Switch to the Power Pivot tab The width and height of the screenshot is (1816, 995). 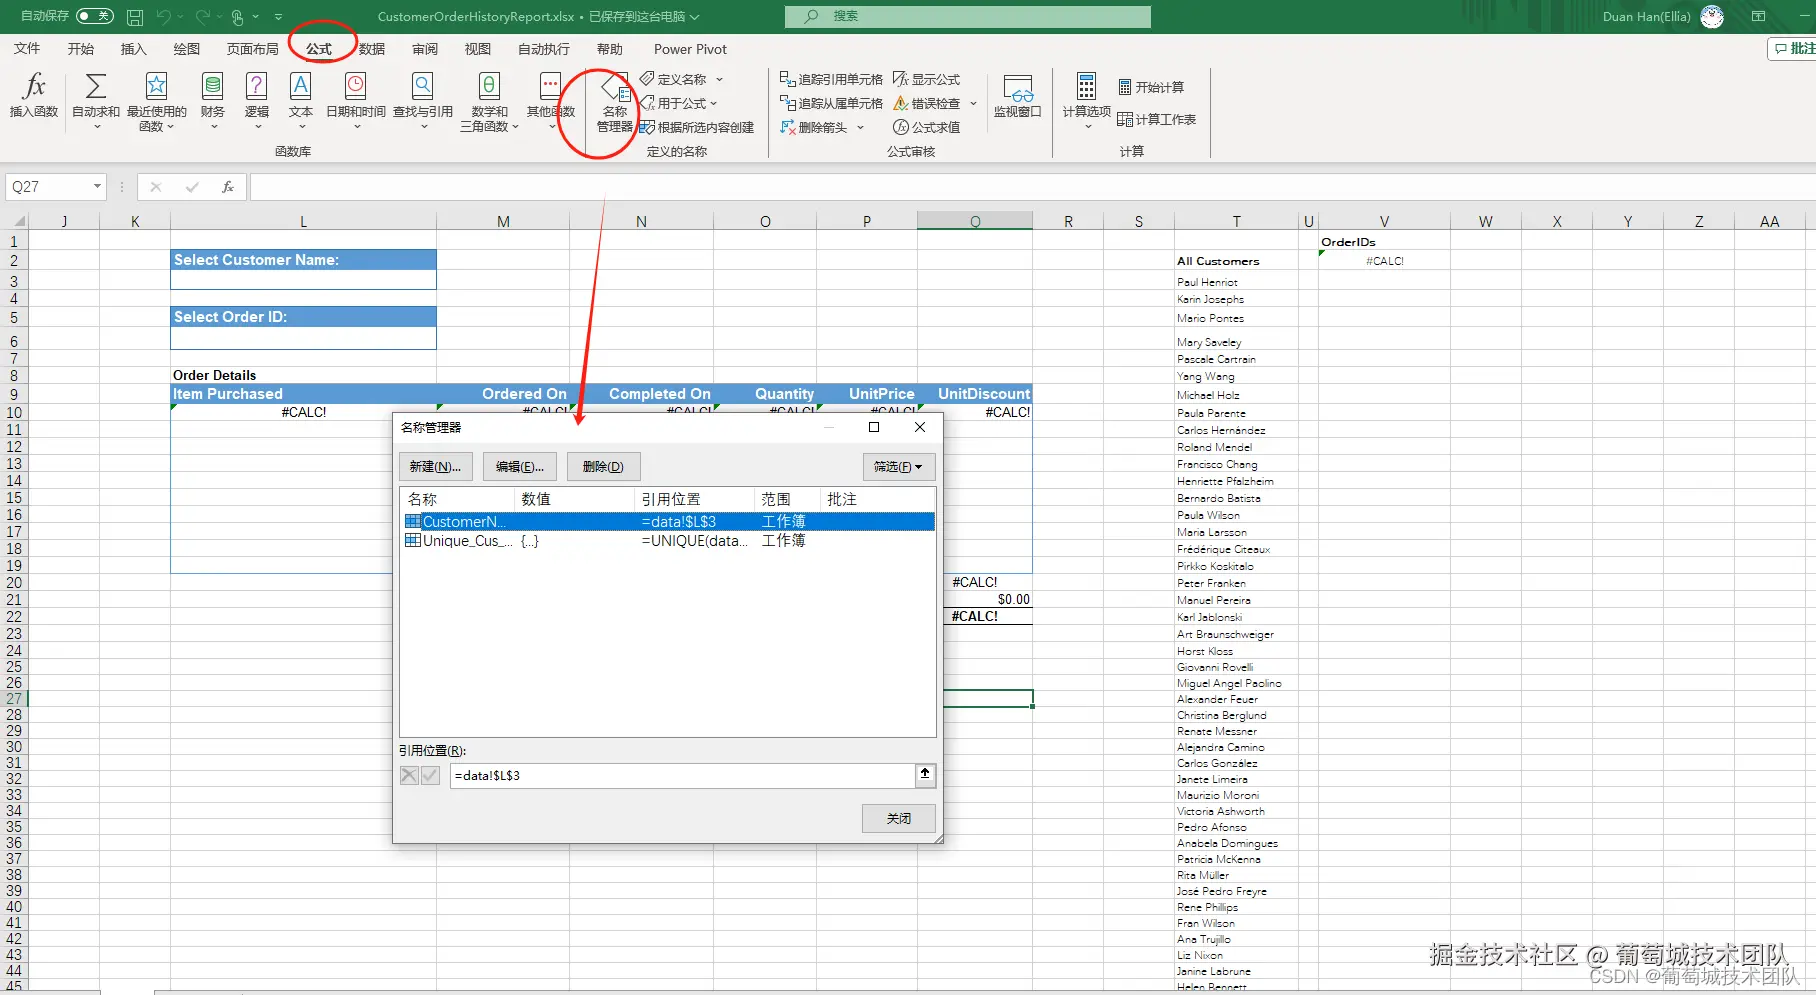pos(690,49)
